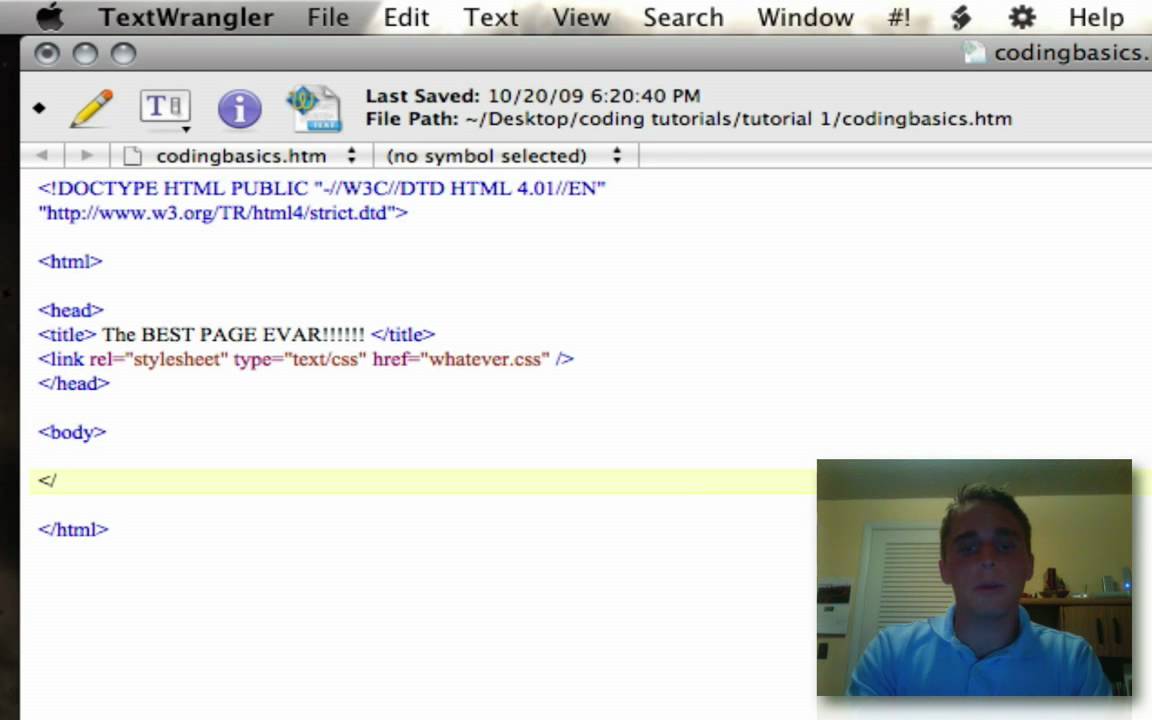Open the File menu
This screenshot has height=720, width=1152.
pos(328,17)
